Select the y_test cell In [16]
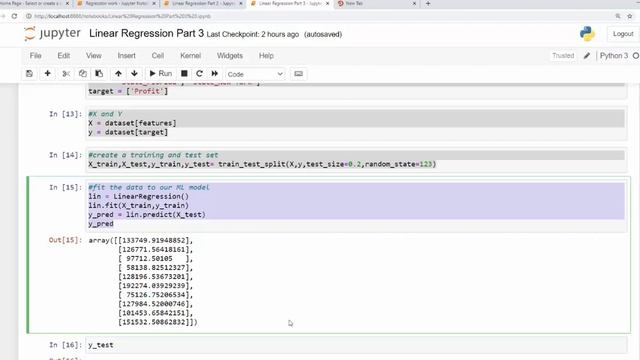 coord(355,345)
